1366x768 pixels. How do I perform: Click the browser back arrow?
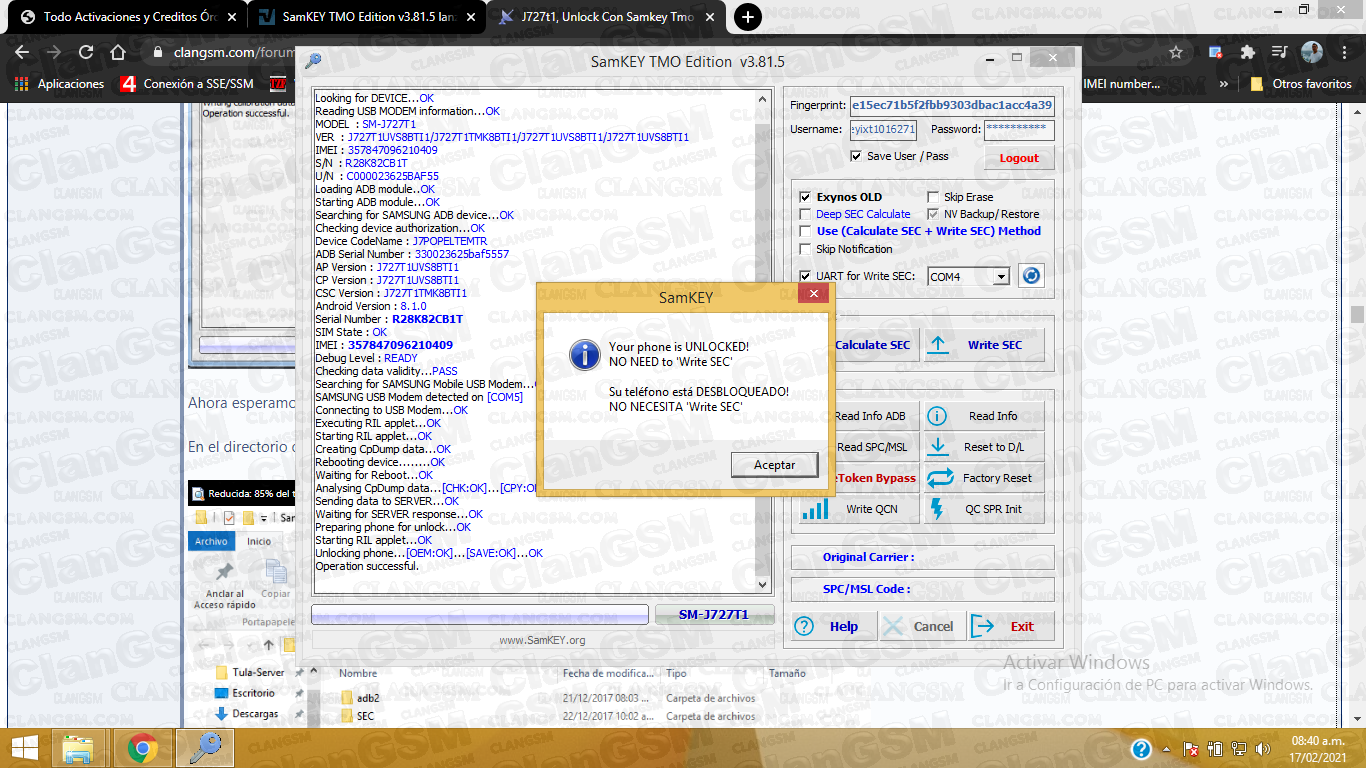click(22, 52)
